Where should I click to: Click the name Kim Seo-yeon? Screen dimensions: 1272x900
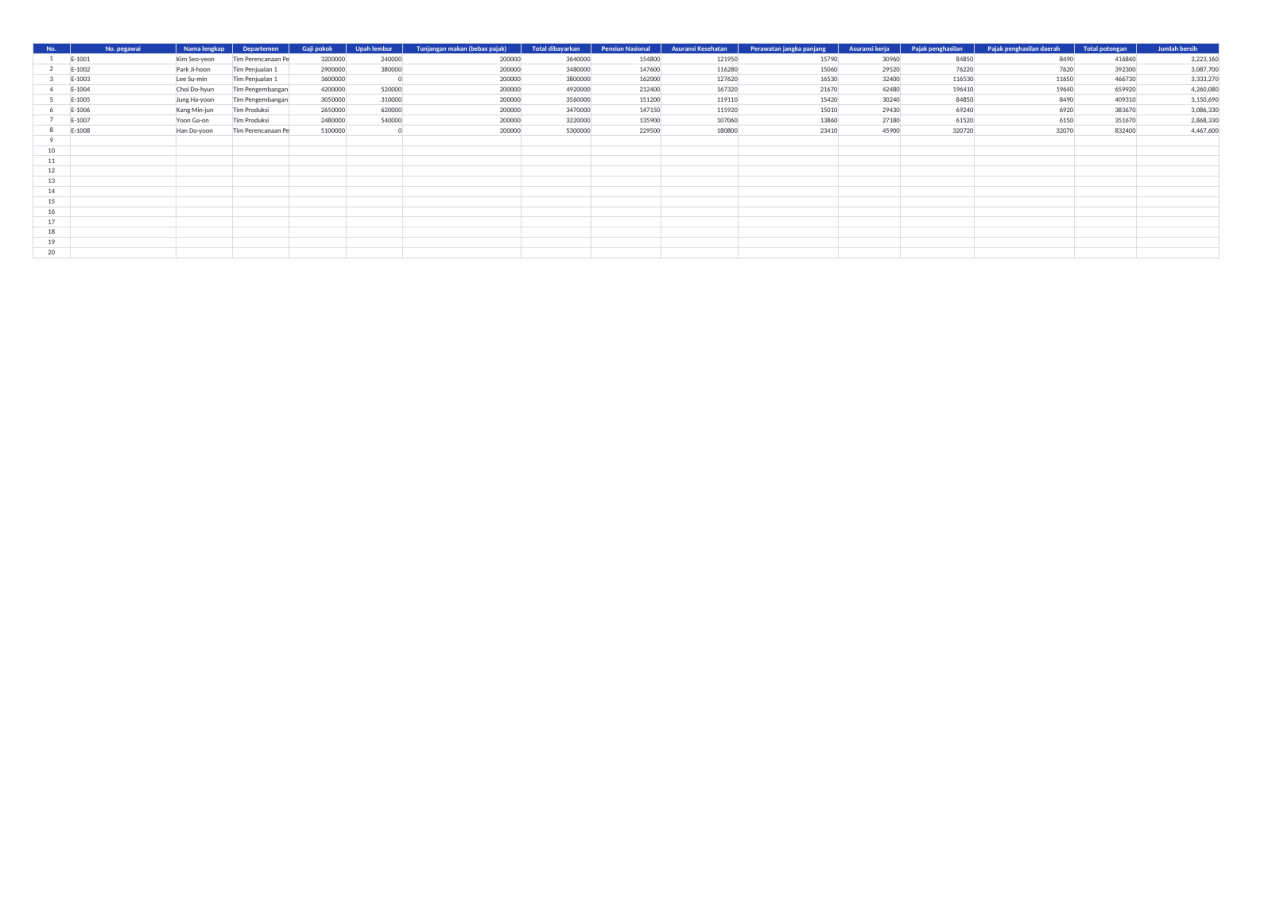click(204, 60)
